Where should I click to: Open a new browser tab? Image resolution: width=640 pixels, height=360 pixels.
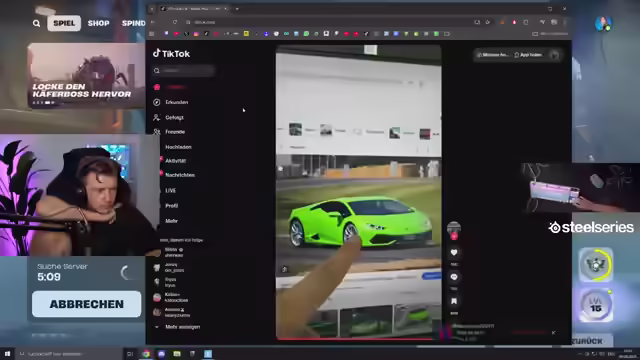pos(237,9)
